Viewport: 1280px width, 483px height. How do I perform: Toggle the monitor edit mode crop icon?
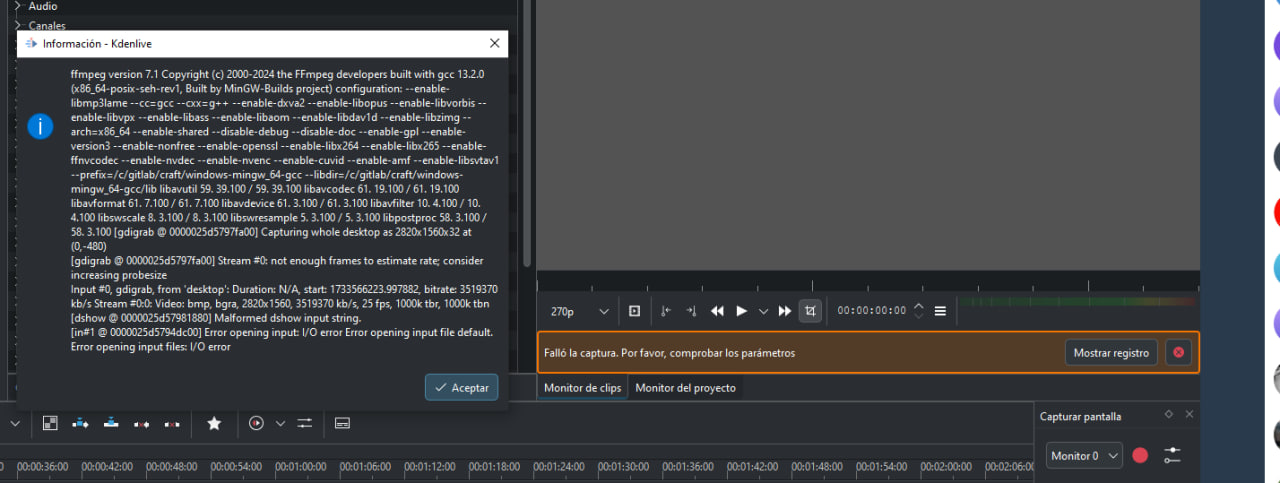click(x=811, y=311)
